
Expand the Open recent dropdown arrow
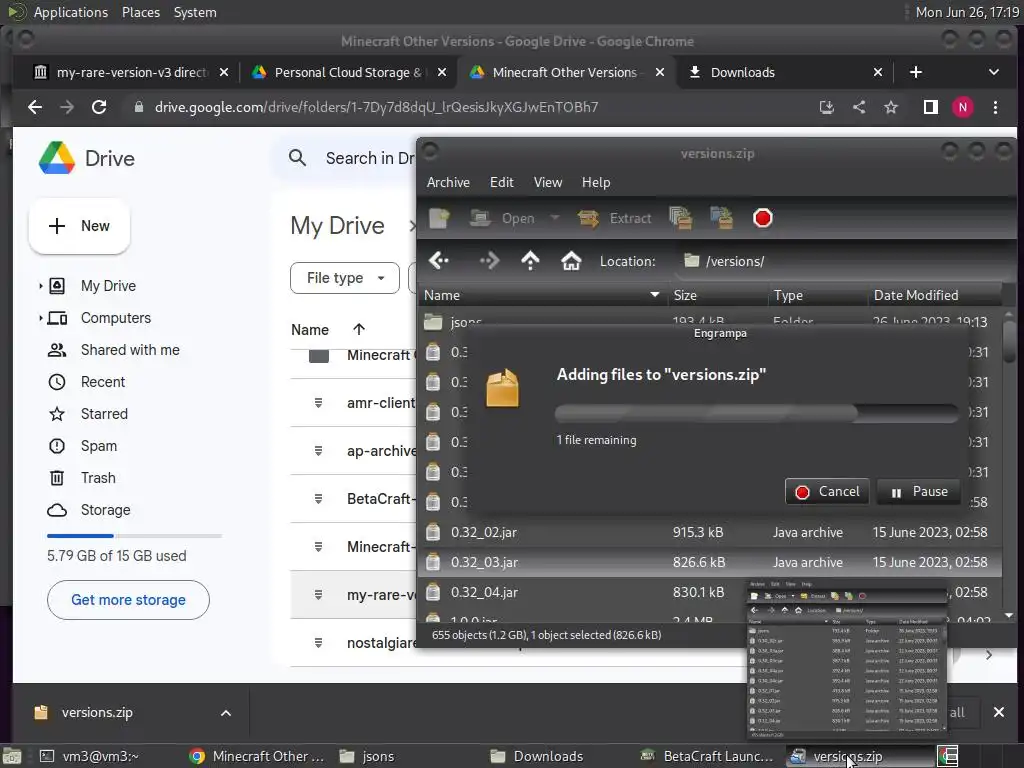554,217
